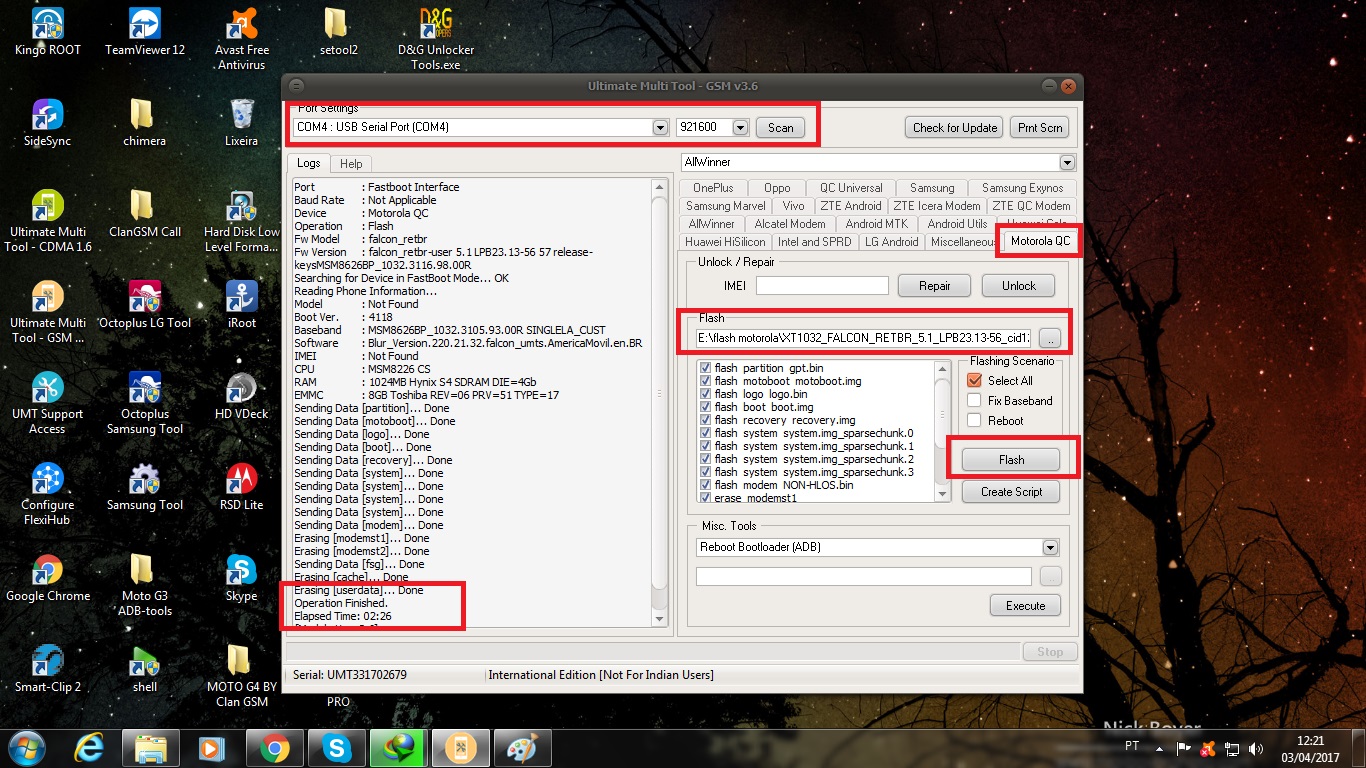Open the shell desktop shortcut
The image size is (1366, 768).
(x=145, y=669)
